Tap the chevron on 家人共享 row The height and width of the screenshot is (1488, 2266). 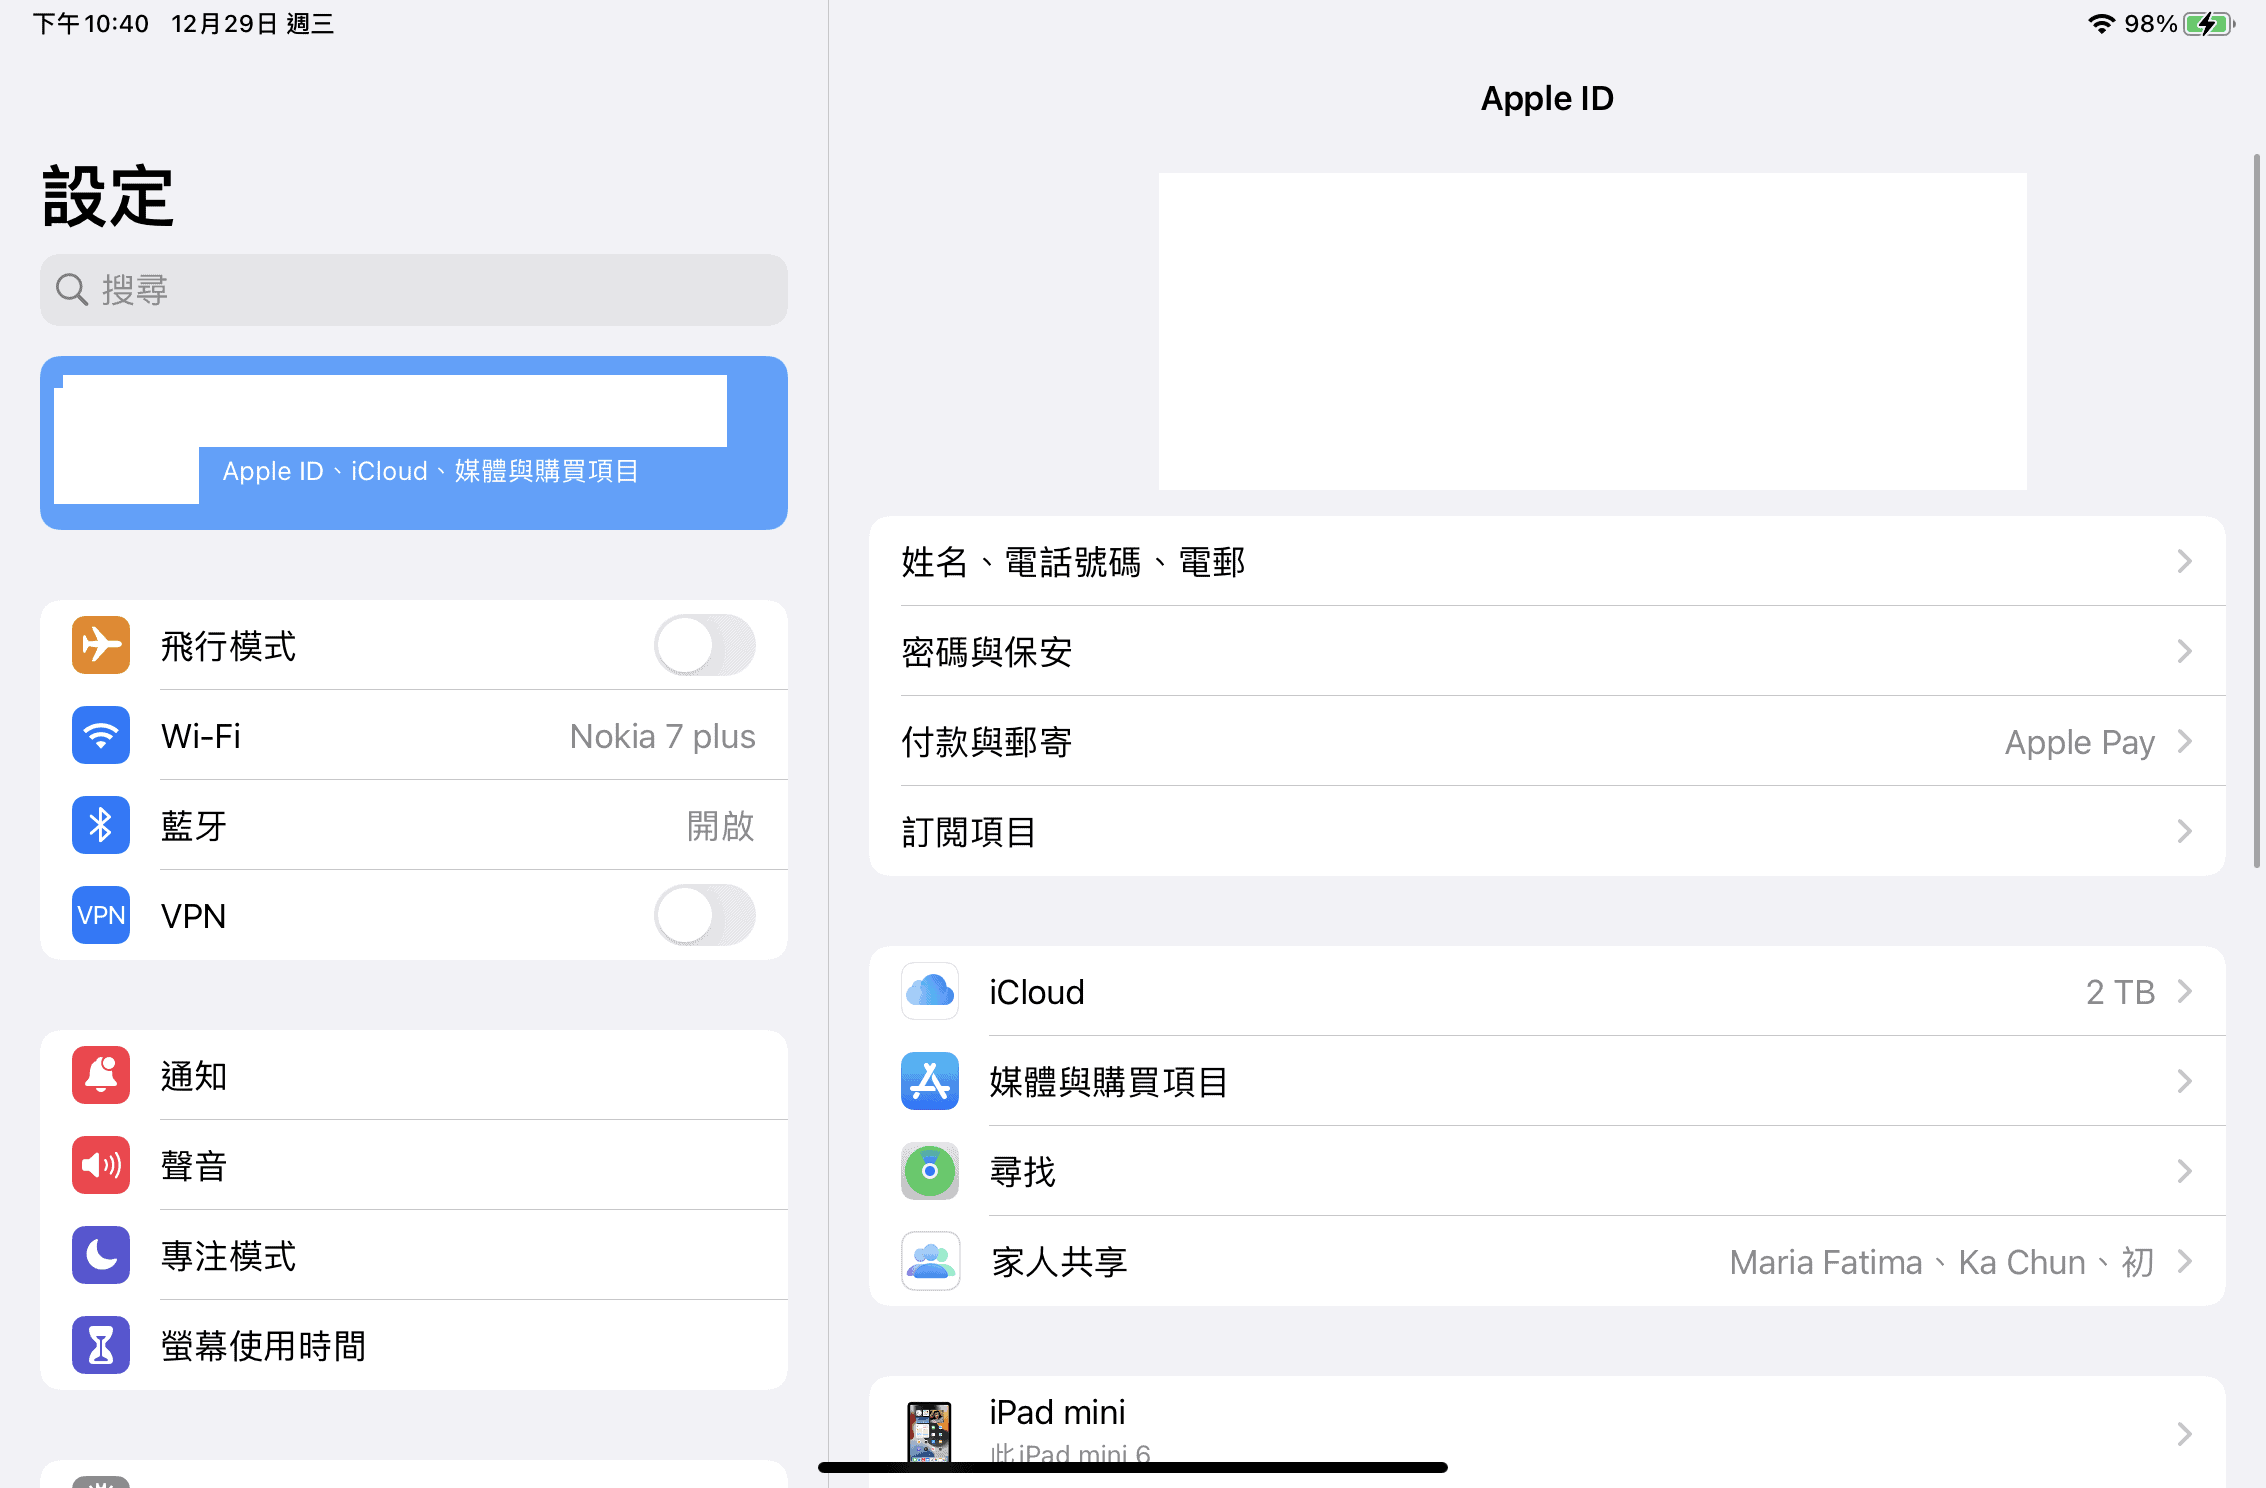2185,1261
